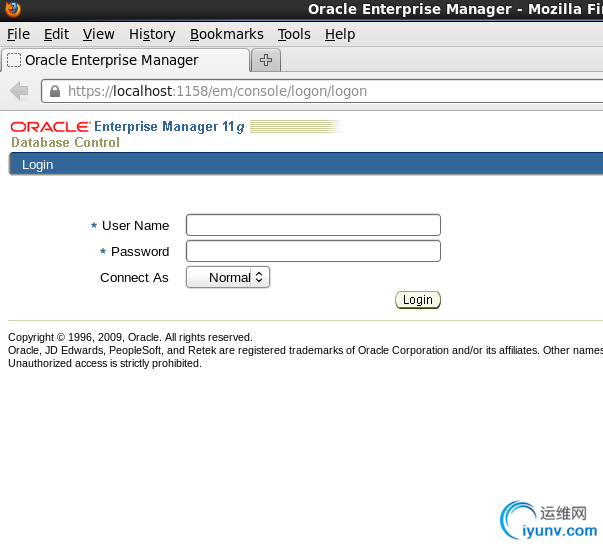Open a new tab with plus icon

coord(266,60)
